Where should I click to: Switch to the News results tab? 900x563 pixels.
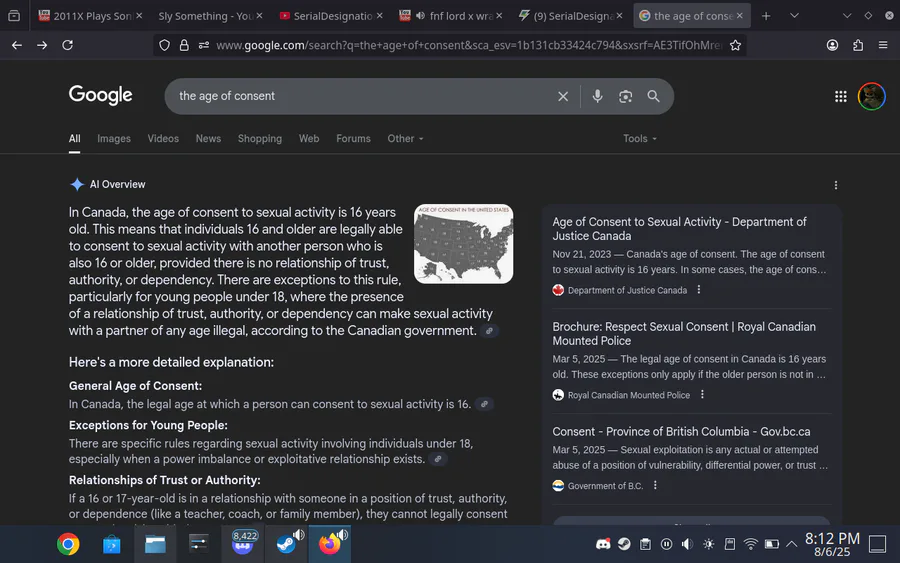[208, 139]
